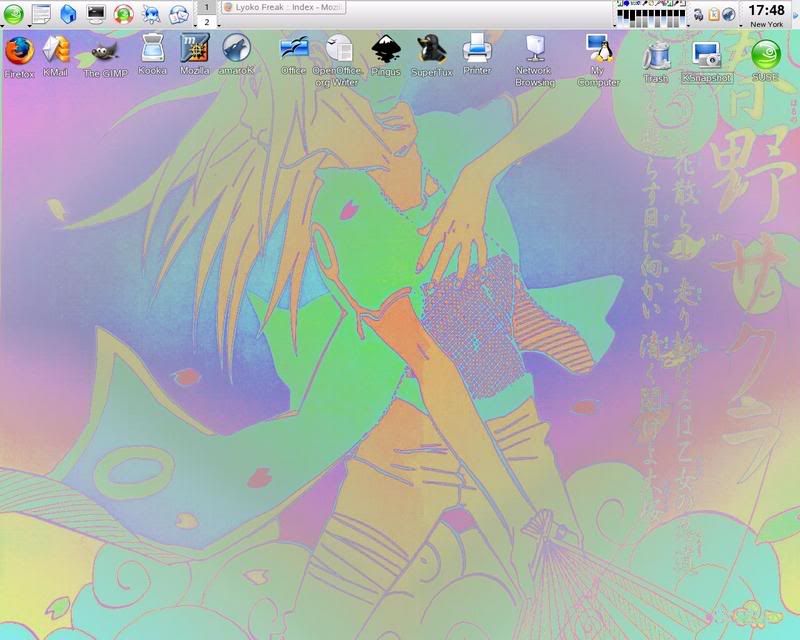This screenshot has height=640, width=800.
Task: Launch the Konsole terminal from the panel
Action: point(96,14)
